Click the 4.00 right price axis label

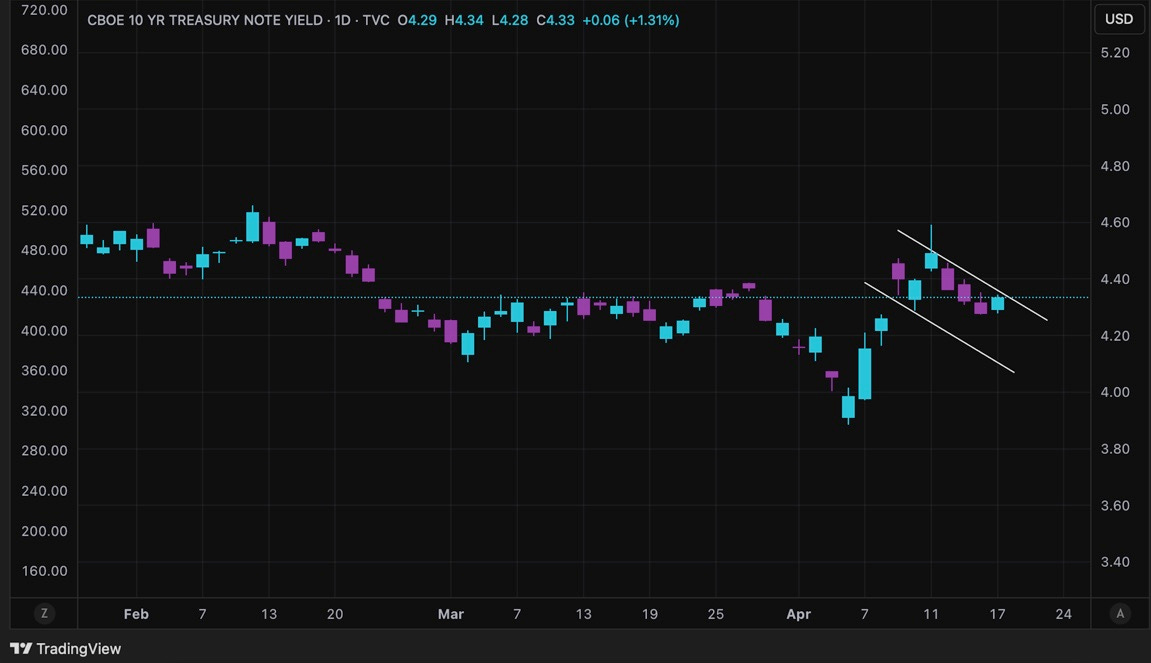1115,392
